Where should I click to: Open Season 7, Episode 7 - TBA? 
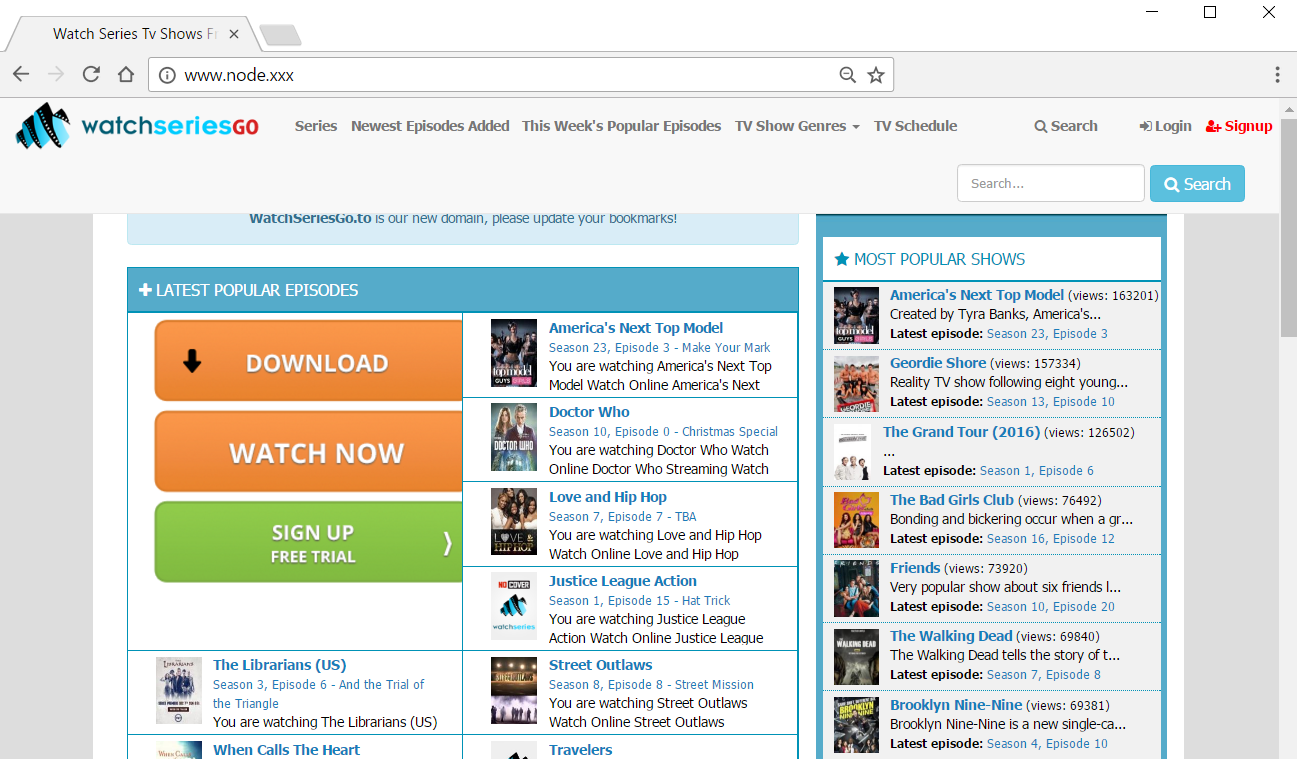coord(622,516)
